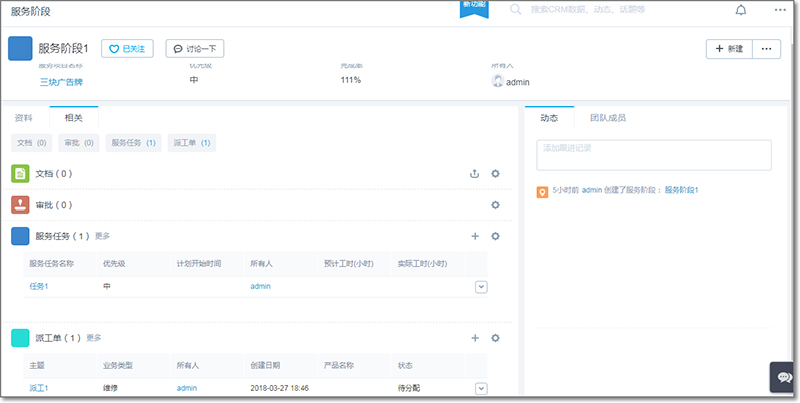Image resolution: width=800 pixels, height=403 pixels.
Task: Open settings gear for 文档 section
Action: pos(495,174)
